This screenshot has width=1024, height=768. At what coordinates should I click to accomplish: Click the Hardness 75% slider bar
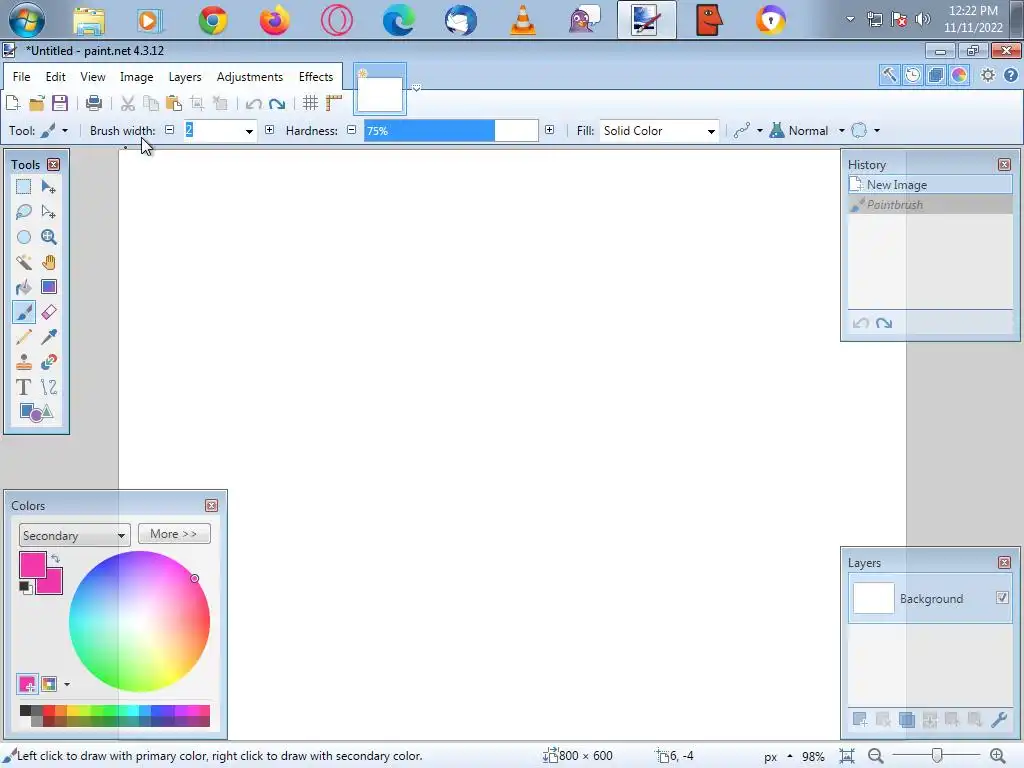(x=451, y=131)
